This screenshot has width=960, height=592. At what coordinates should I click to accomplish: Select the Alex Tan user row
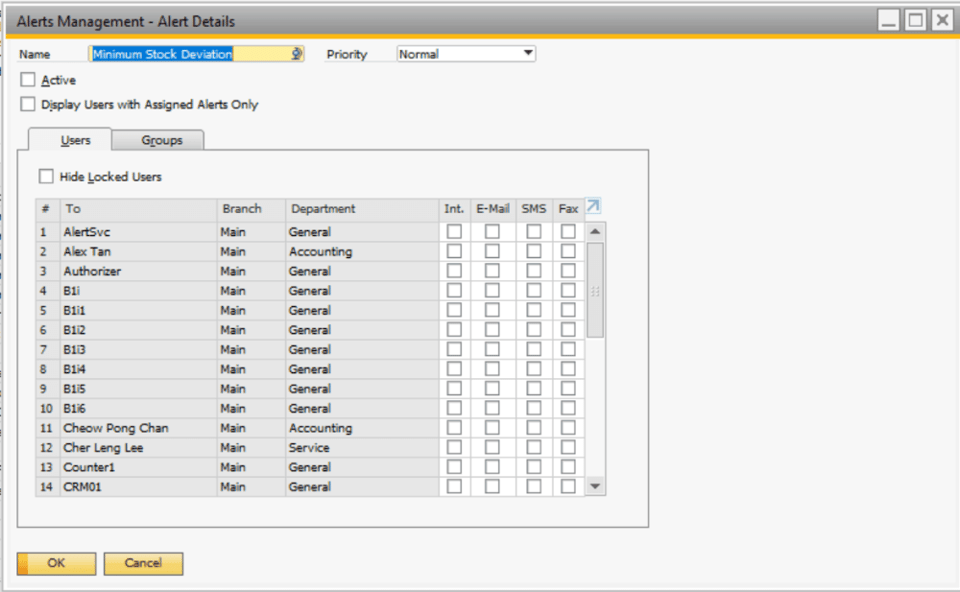(x=310, y=252)
